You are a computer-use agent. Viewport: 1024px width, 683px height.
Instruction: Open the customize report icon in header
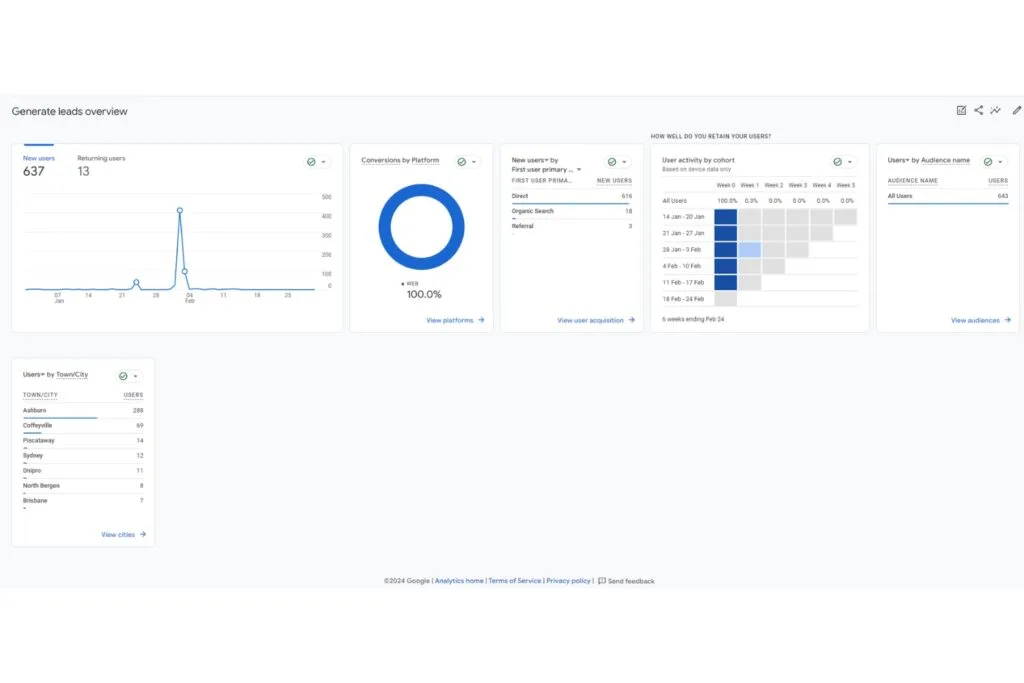tap(961, 110)
